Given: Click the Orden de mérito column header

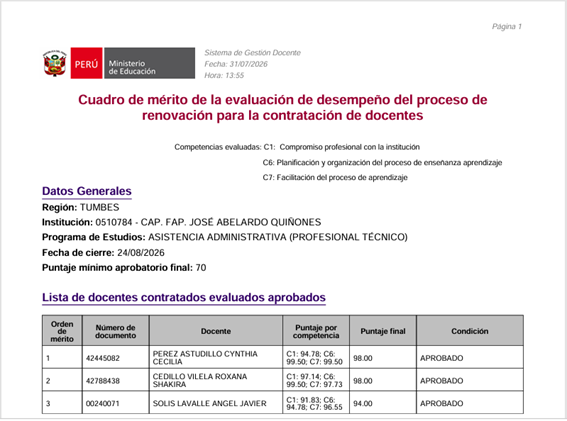Looking at the screenshot, I should 62,331.
